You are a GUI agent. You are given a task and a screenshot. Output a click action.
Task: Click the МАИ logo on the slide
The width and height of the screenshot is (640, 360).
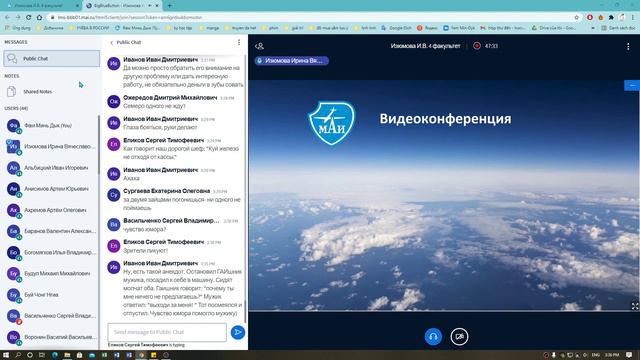click(x=331, y=123)
